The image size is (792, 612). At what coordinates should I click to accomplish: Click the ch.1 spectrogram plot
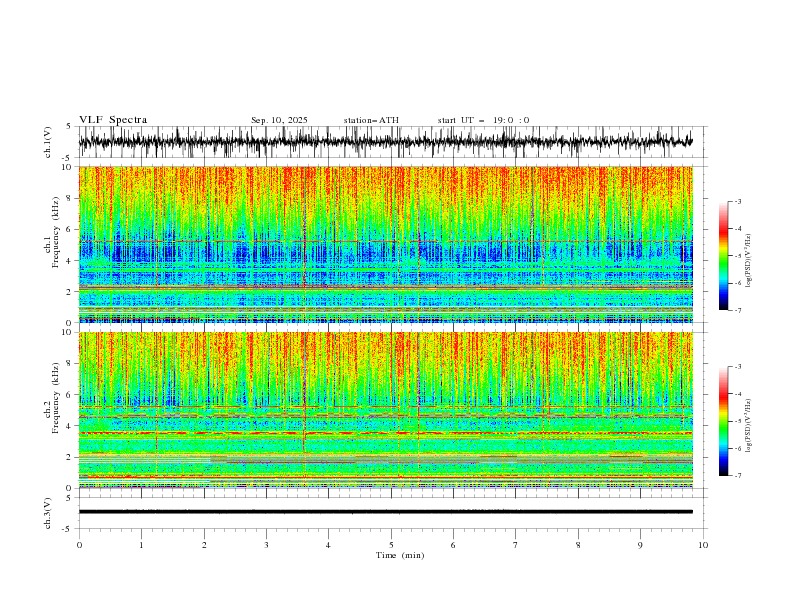(386, 244)
